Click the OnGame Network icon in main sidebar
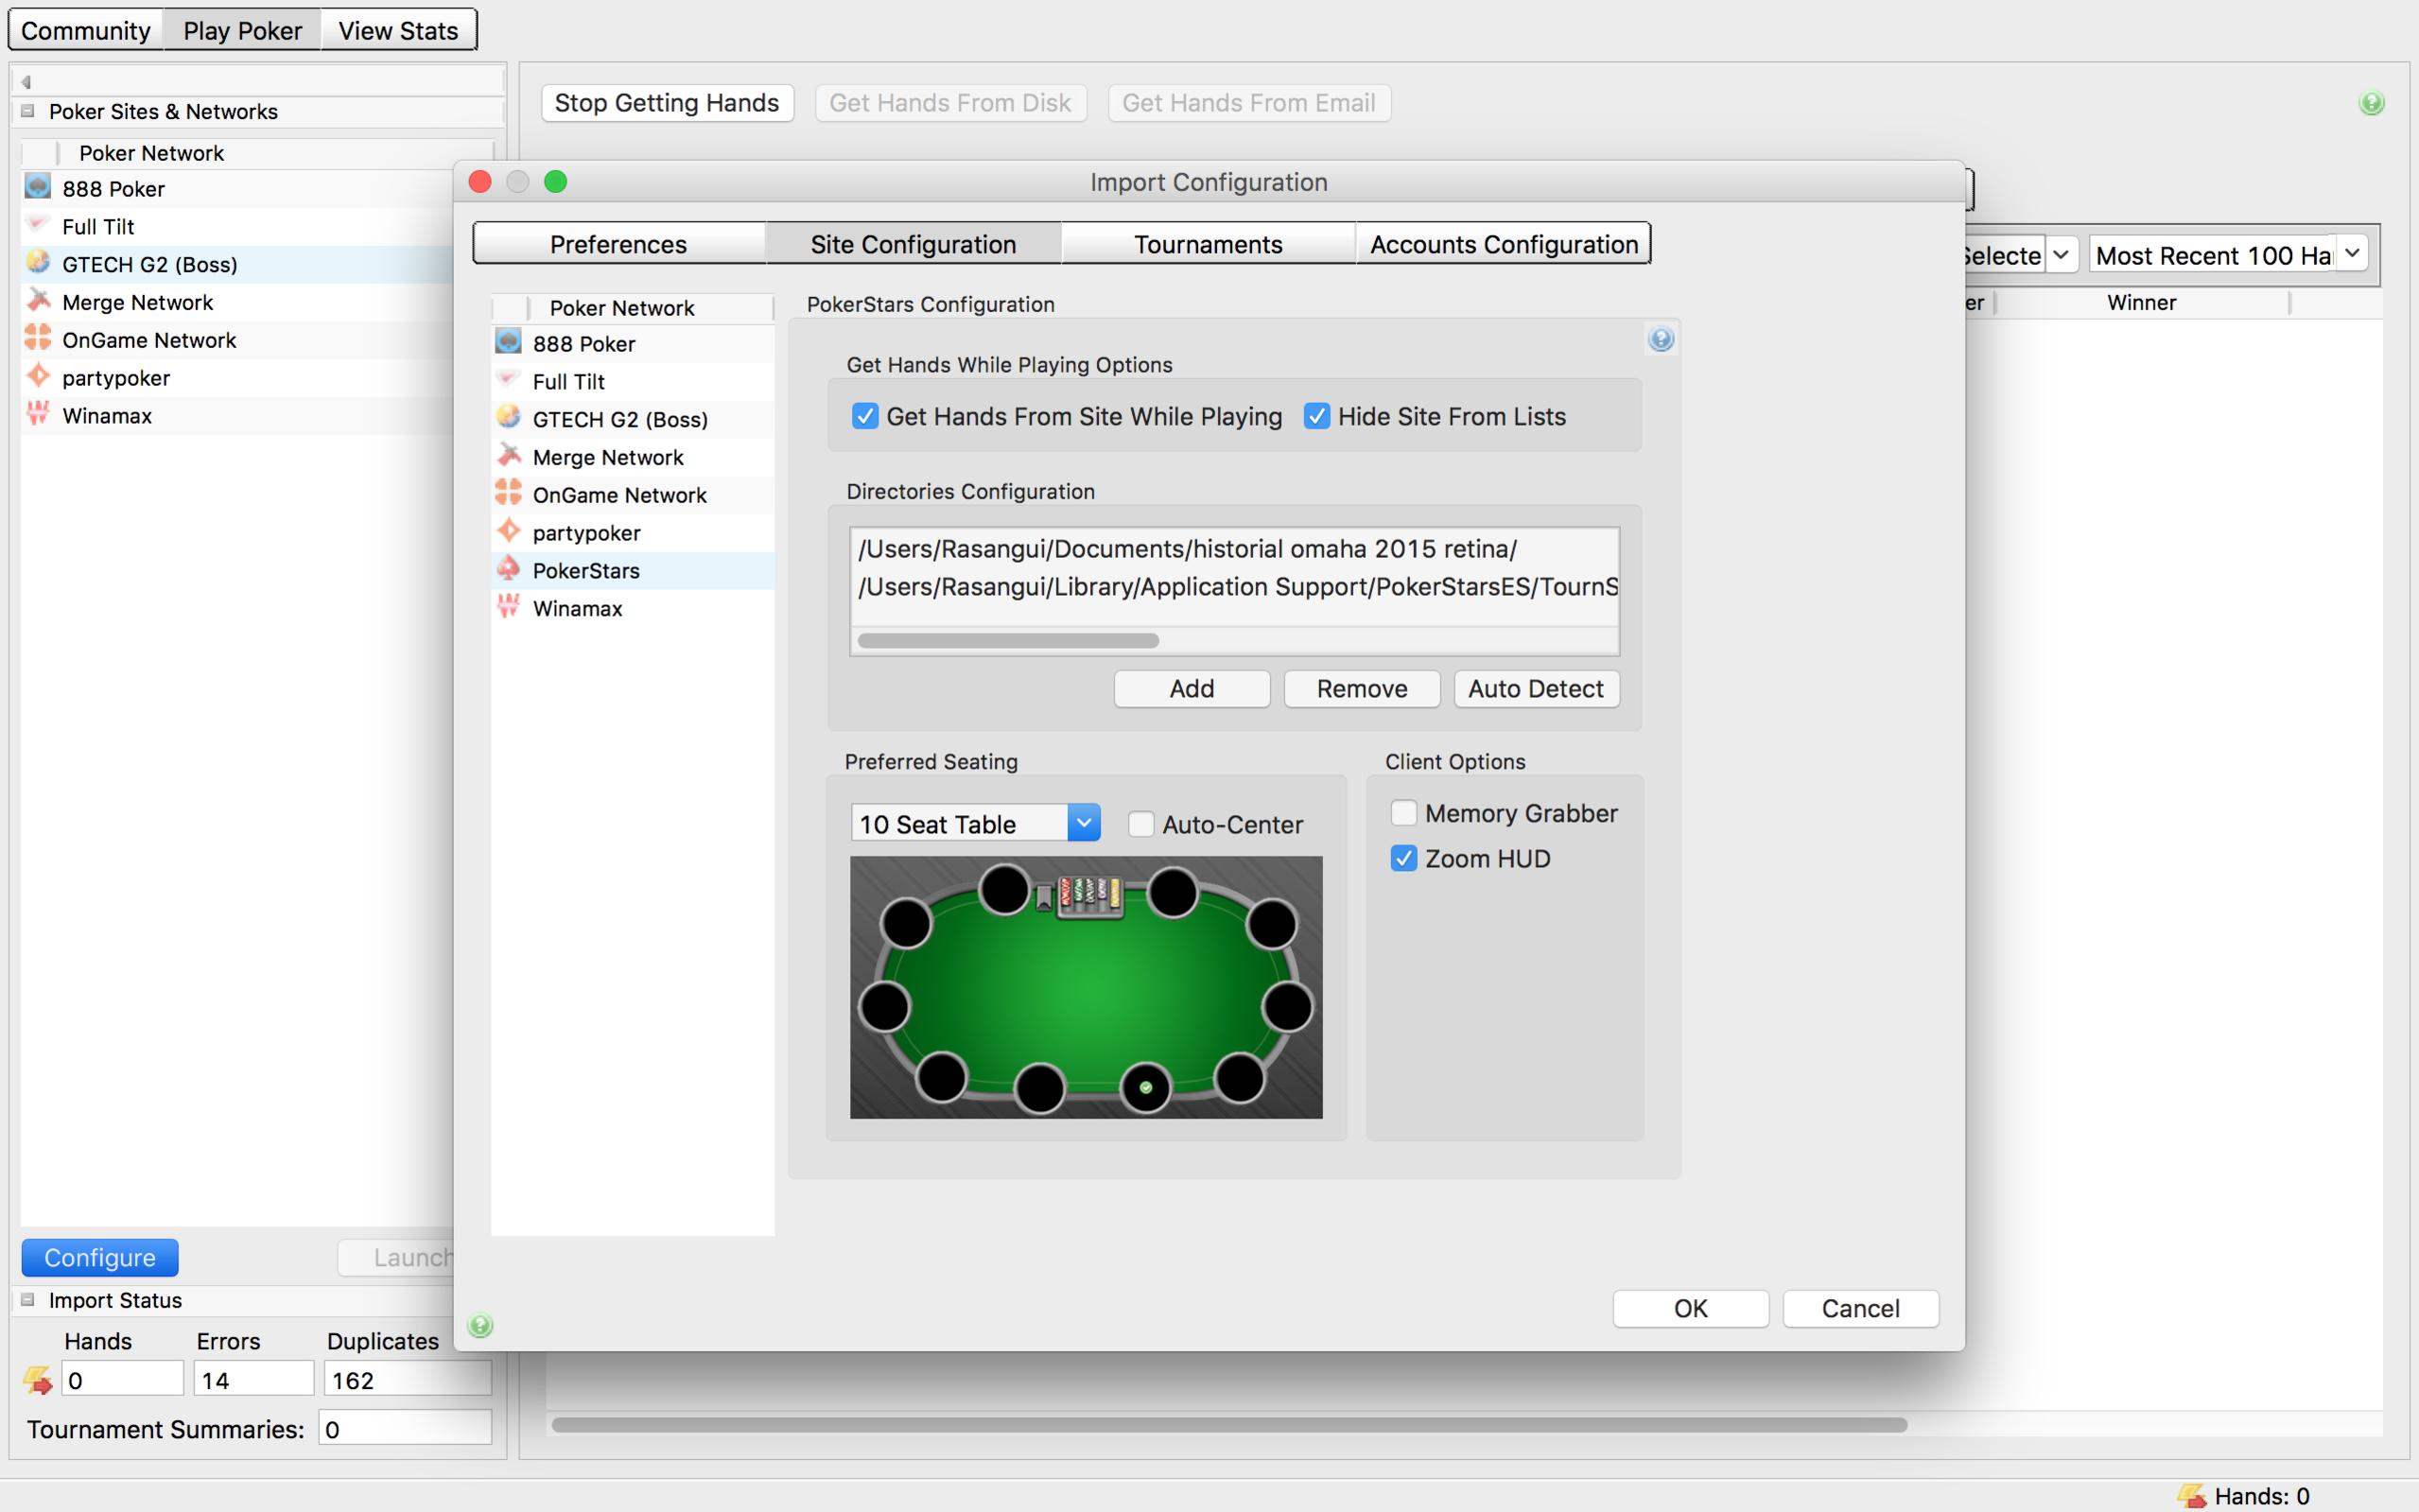Viewport: 2419px width, 1512px height. [x=38, y=338]
